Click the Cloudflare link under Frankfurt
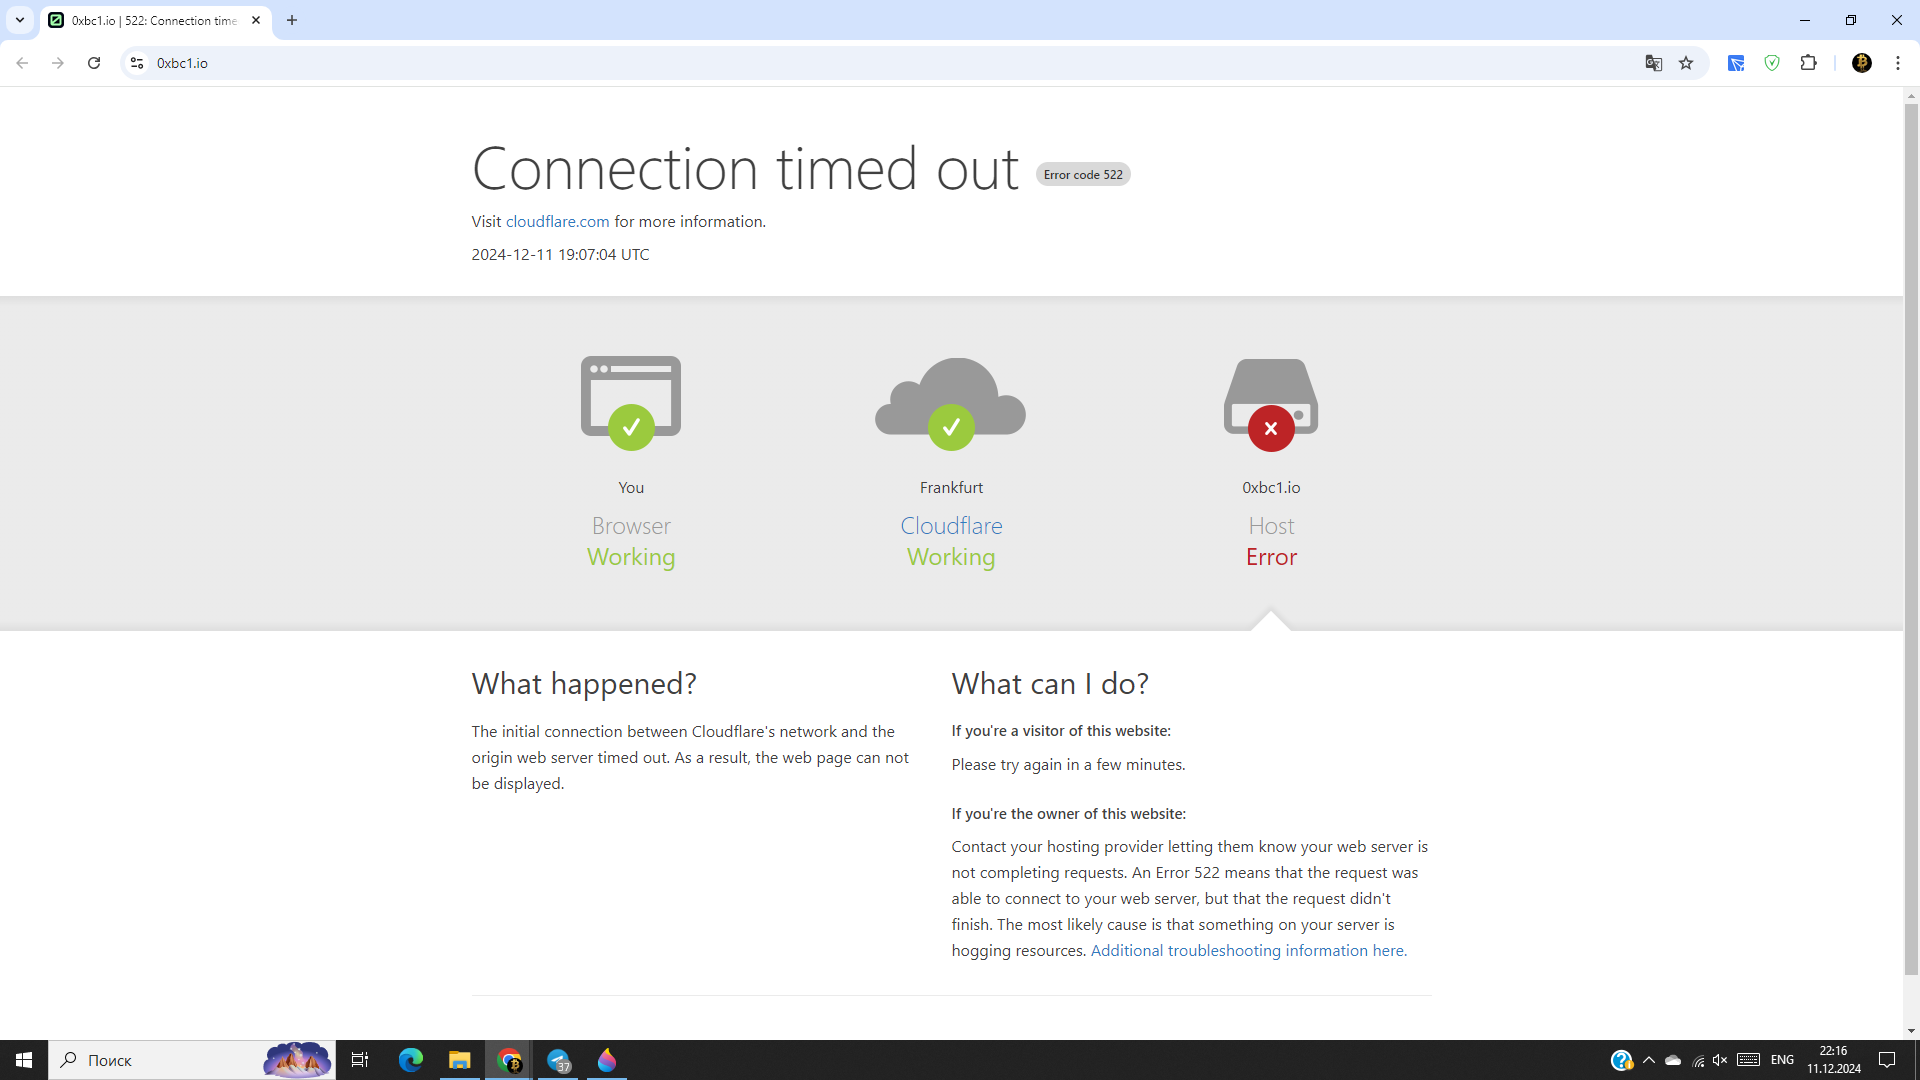Screen dimensions: 1920x1080 coord(951,525)
